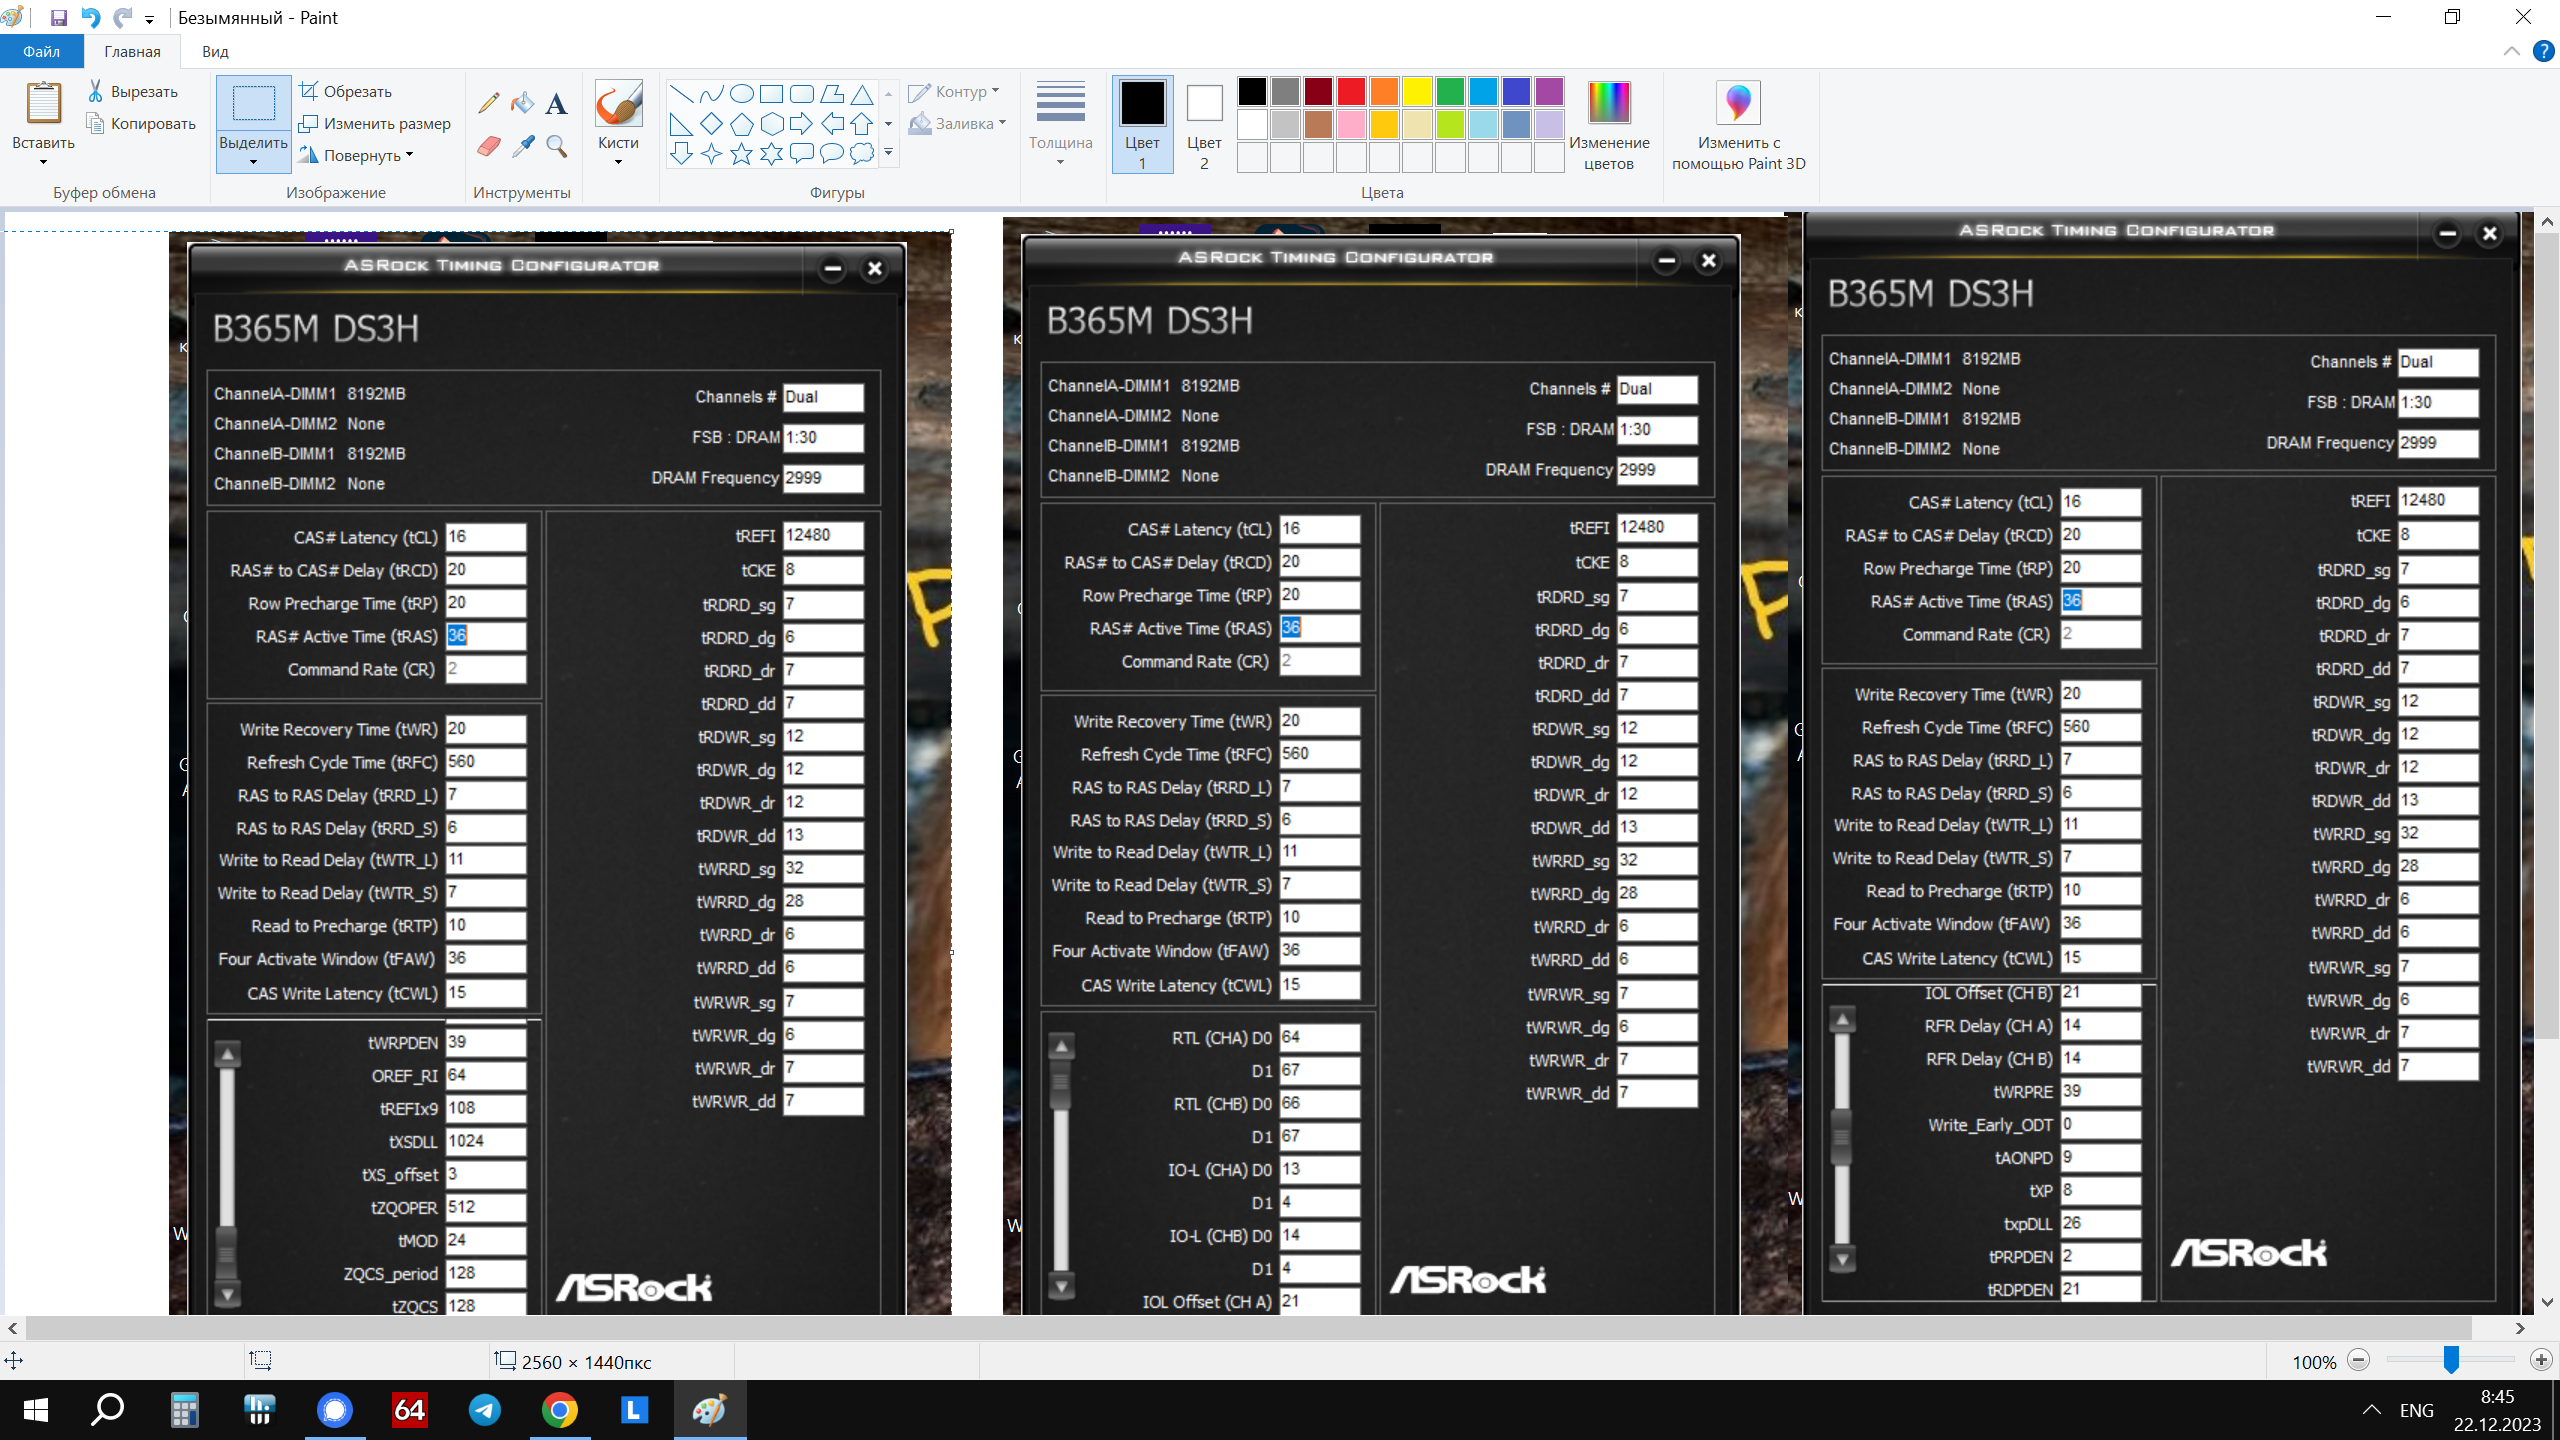The height and width of the screenshot is (1440, 2560).
Task: Select the Pencil tool
Action: click(488, 102)
